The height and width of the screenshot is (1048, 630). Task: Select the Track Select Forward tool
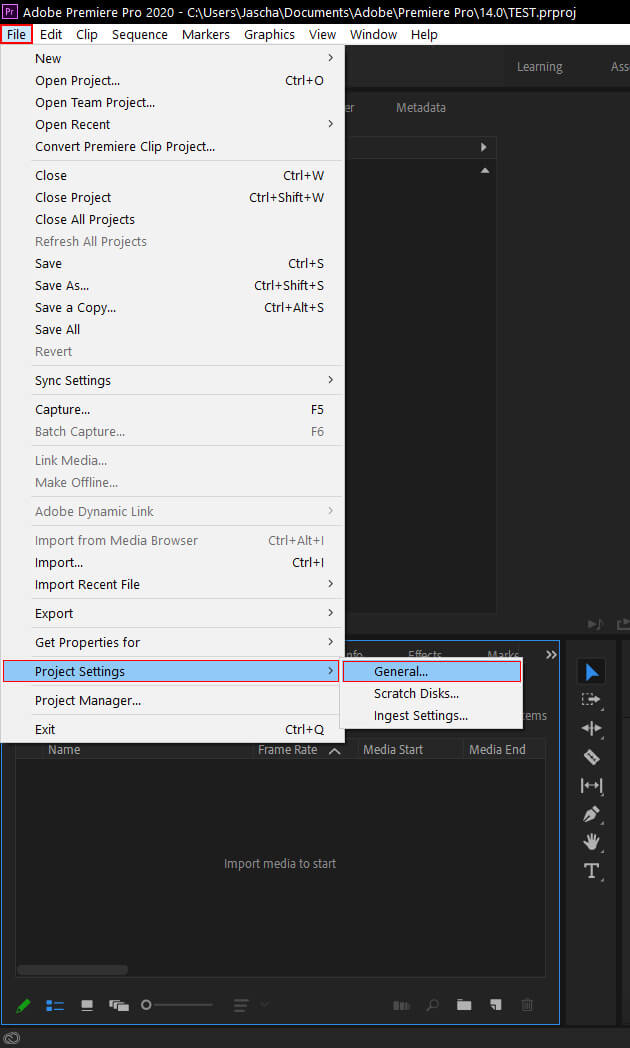[591, 700]
